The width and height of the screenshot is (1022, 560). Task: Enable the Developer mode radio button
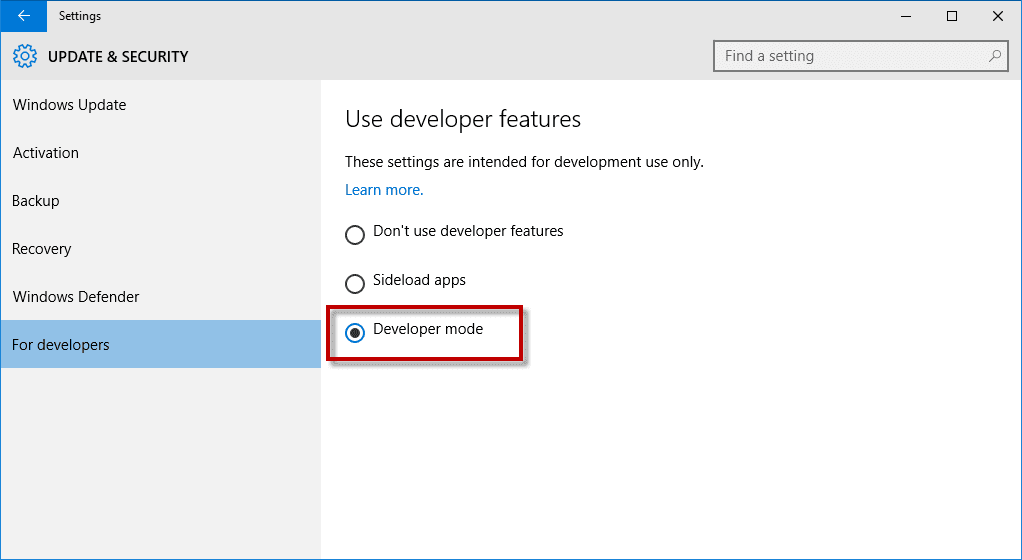[x=355, y=333]
